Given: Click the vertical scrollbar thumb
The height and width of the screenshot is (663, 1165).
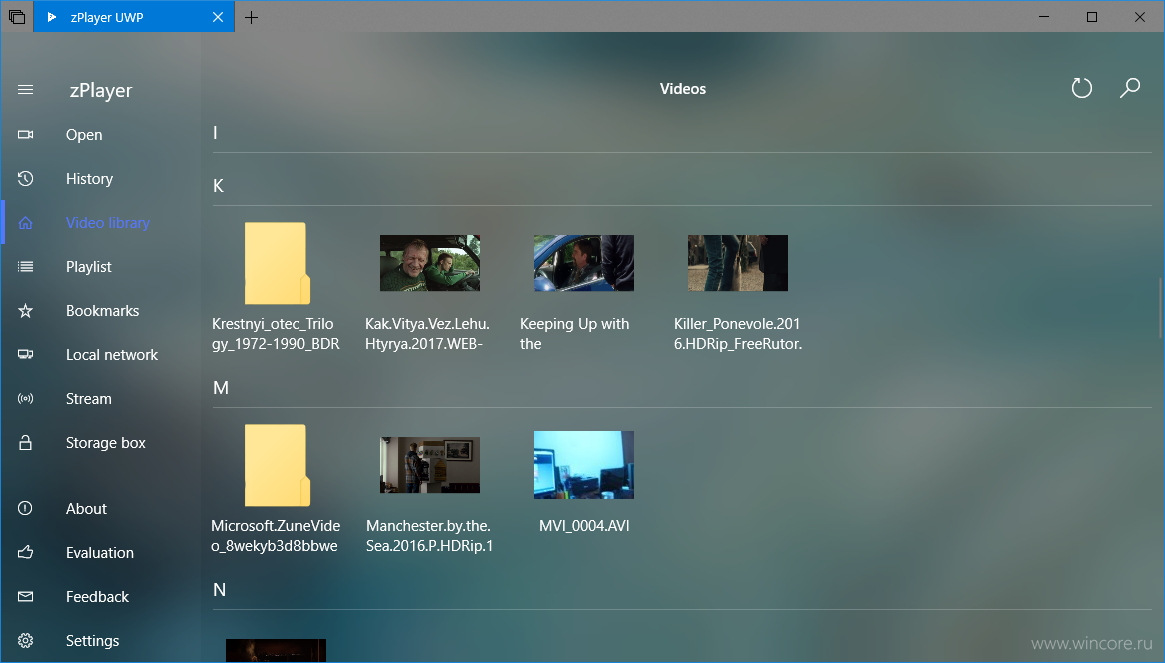Looking at the screenshot, I should (x=1161, y=308).
